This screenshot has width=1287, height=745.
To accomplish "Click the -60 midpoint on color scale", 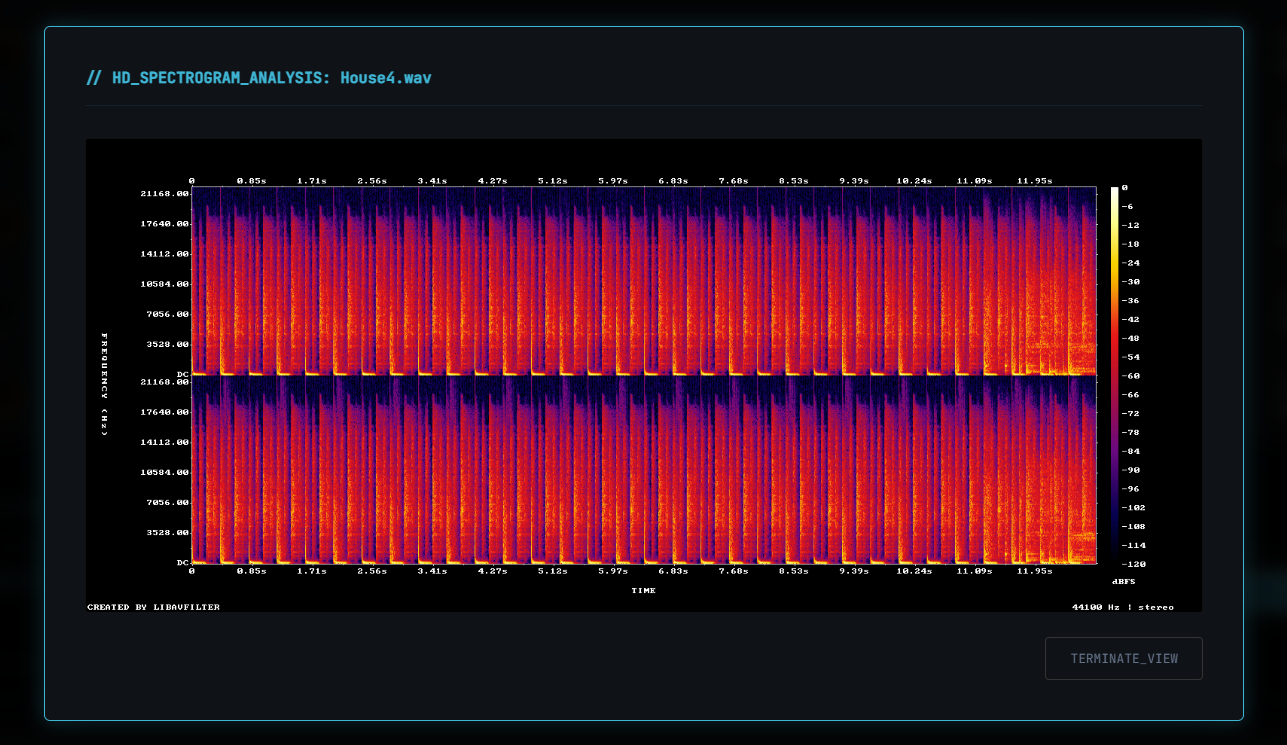I will [x=1133, y=376].
